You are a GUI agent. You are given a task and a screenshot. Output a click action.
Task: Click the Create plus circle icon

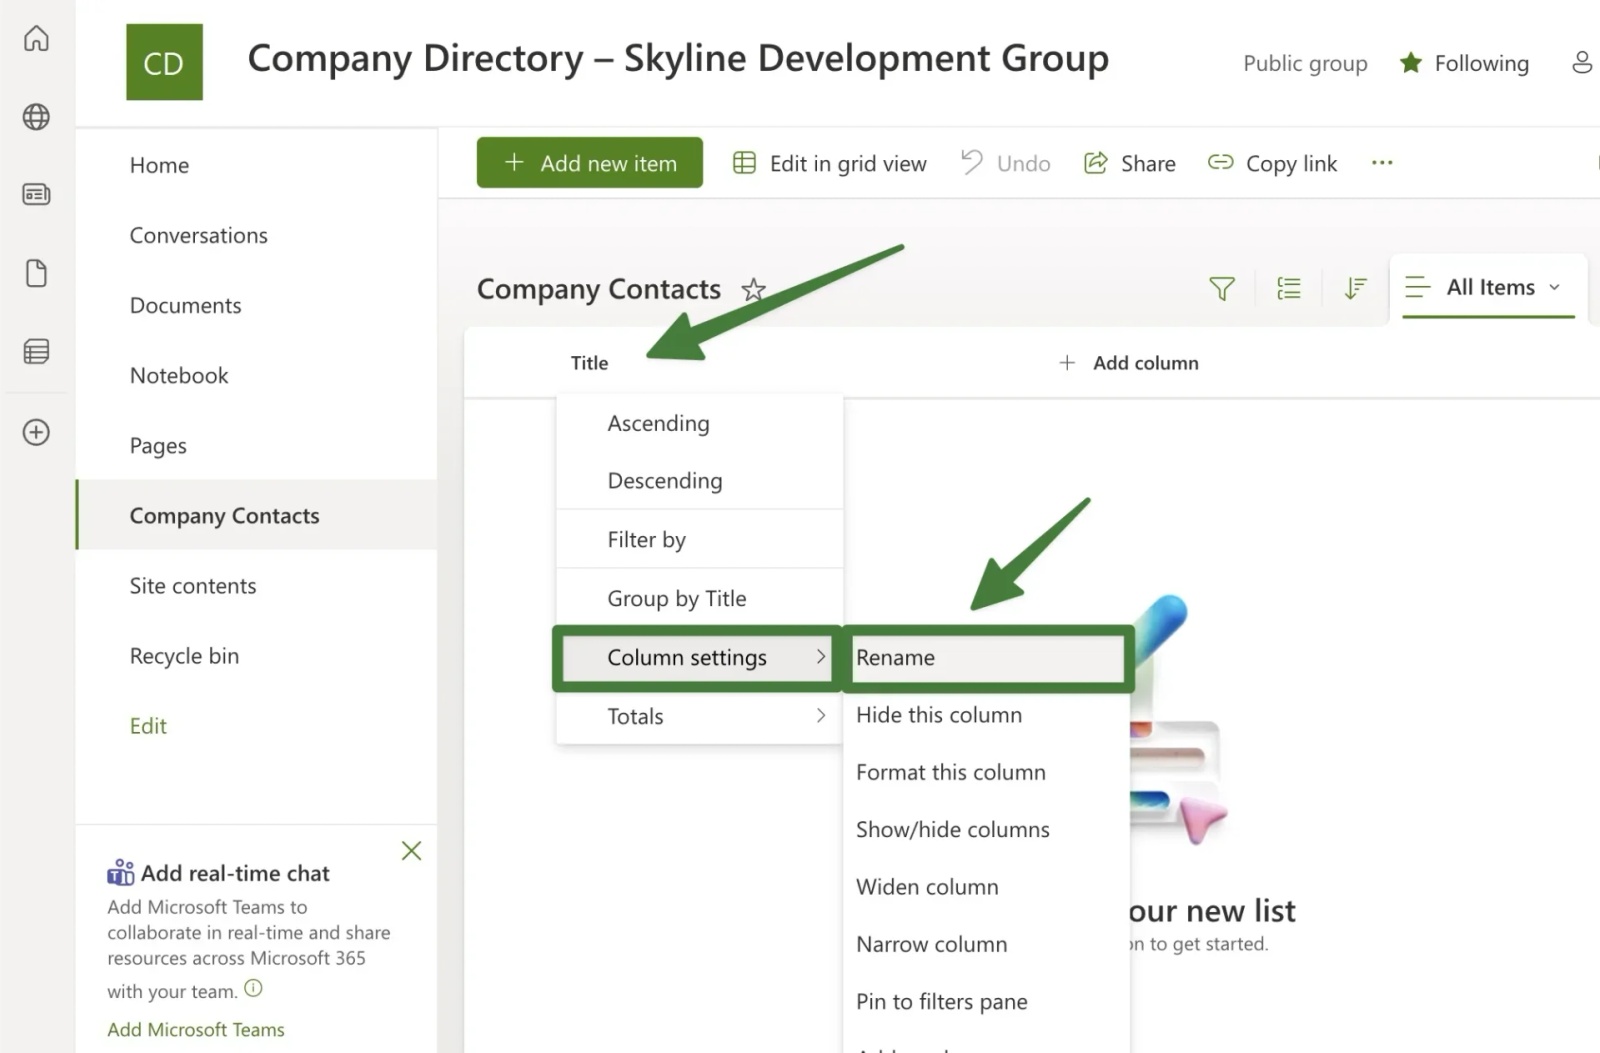(x=36, y=432)
